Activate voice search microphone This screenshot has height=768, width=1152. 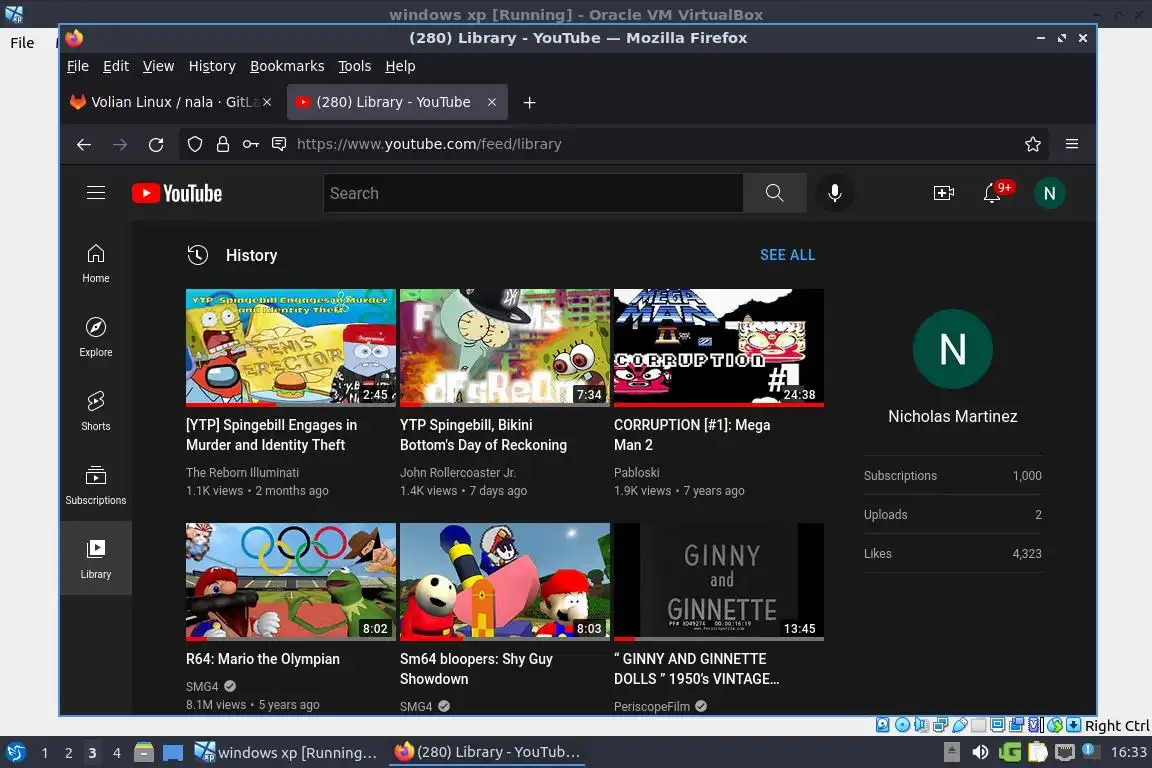point(835,193)
